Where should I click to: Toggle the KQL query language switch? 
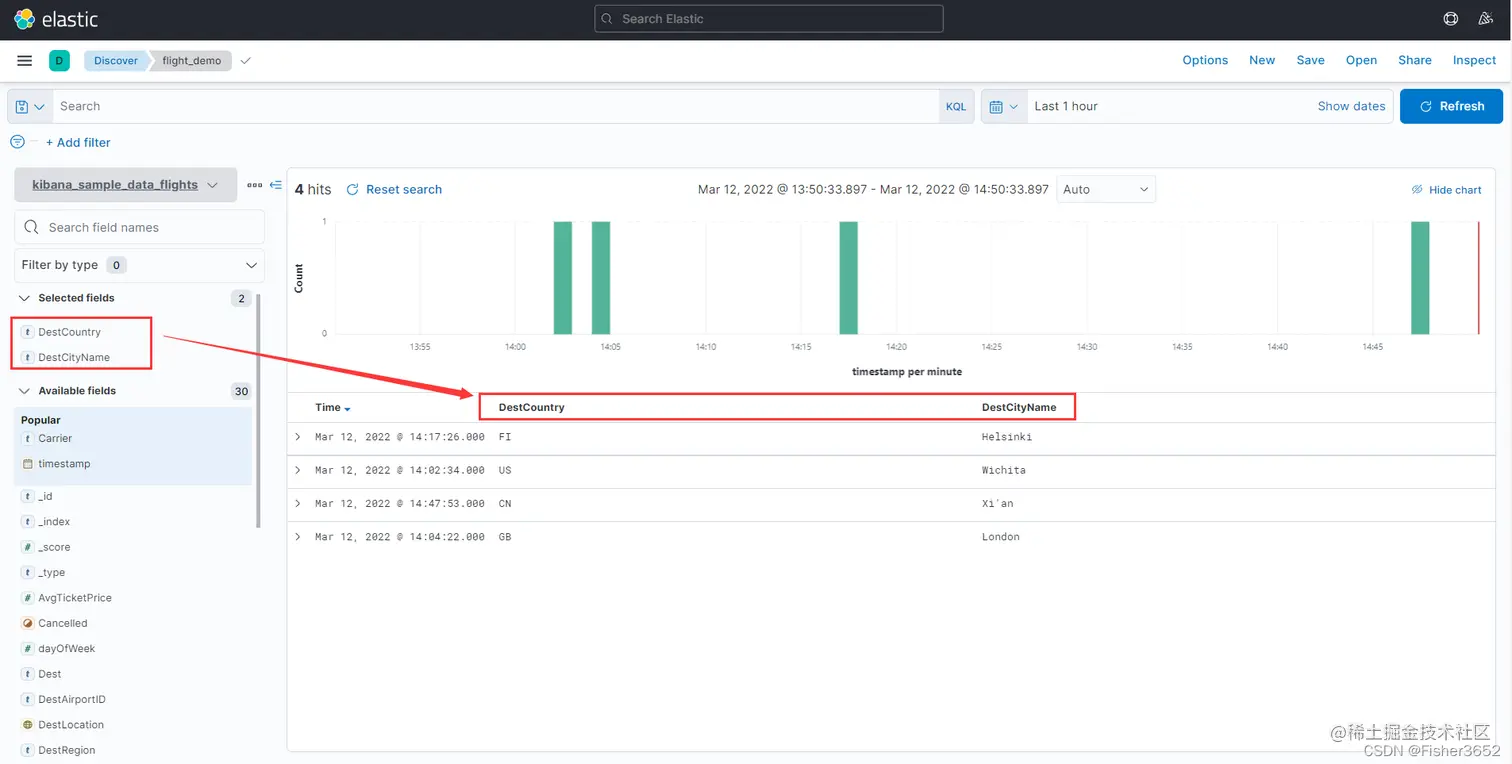tap(956, 106)
